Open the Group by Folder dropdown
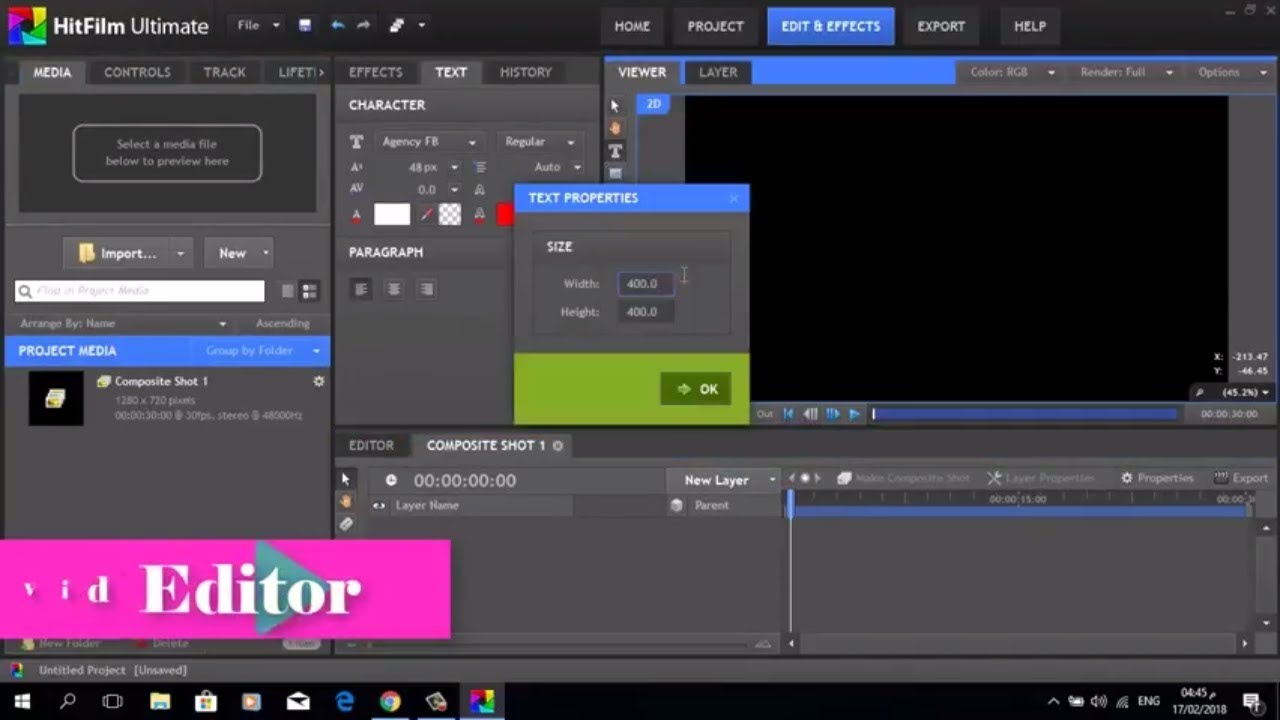 click(x=262, y=351)
